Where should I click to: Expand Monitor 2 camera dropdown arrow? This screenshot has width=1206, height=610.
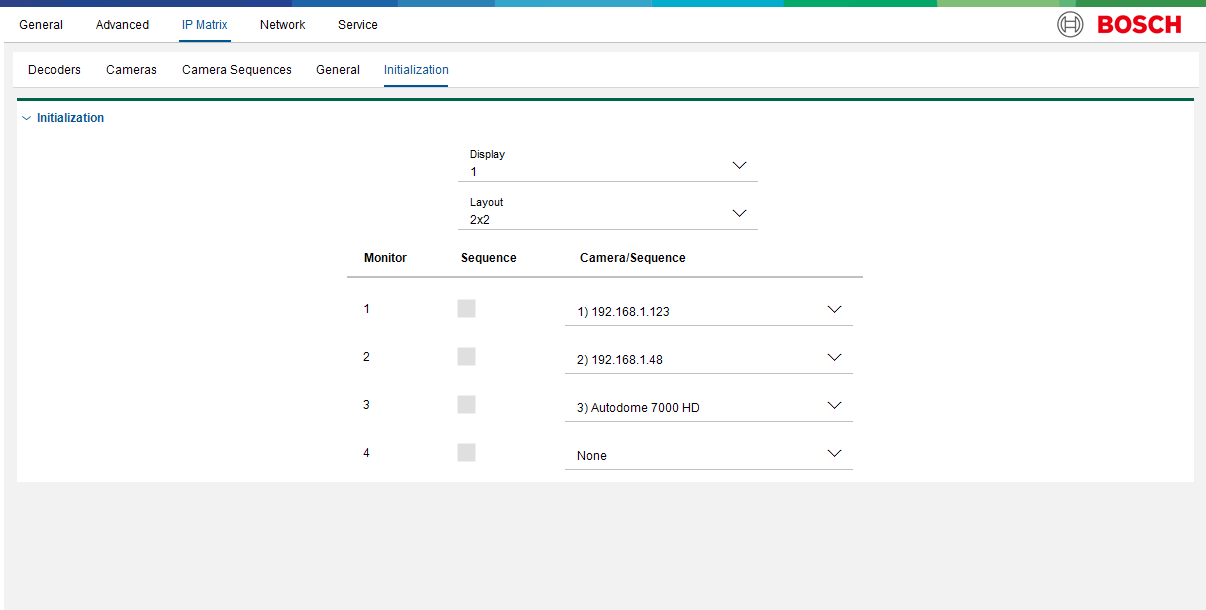(x=835, y=358)
